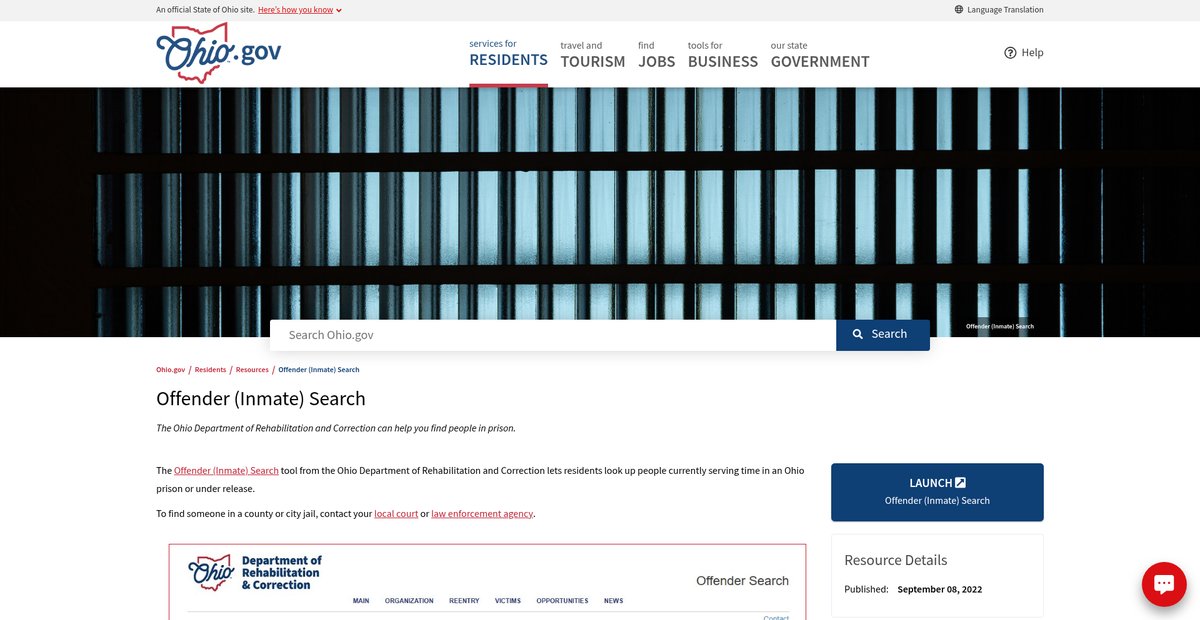Screen dimensions: 1200x620
Task: Open the tools for Business menu
Action: [x=722, y=54]
